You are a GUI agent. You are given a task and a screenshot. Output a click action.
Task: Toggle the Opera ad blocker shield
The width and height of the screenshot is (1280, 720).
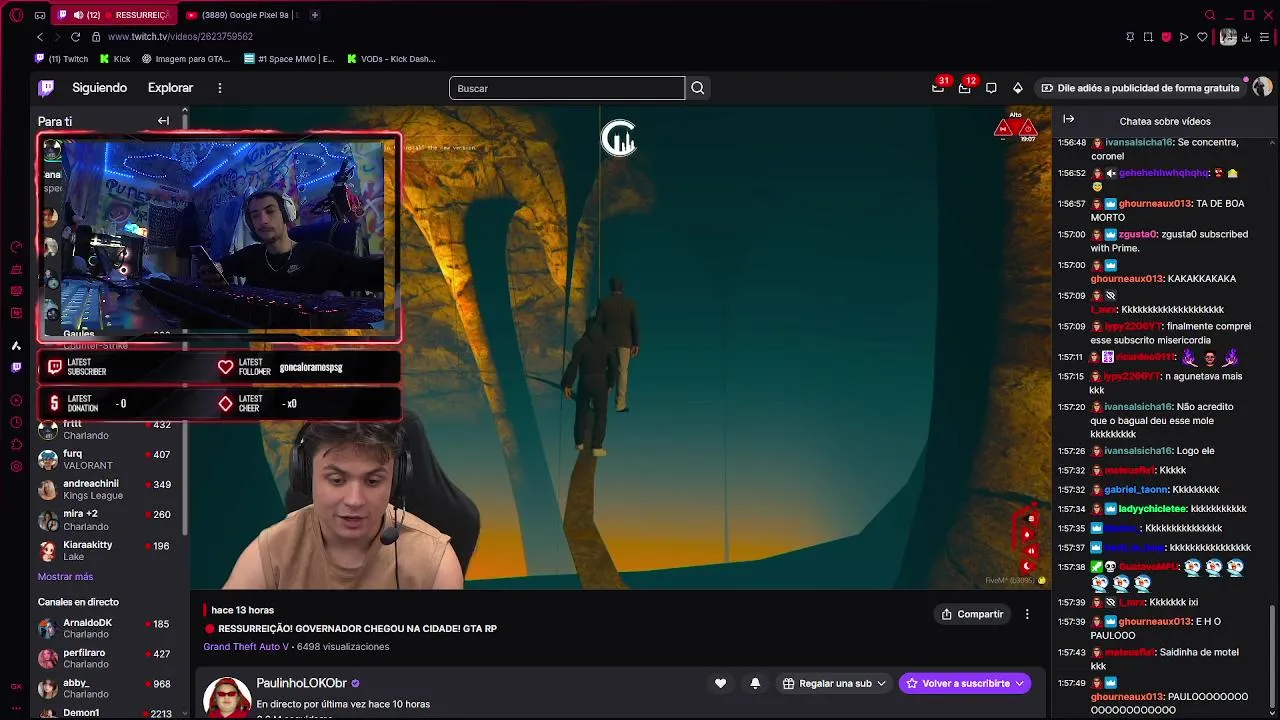click(x=1166, y=37)
